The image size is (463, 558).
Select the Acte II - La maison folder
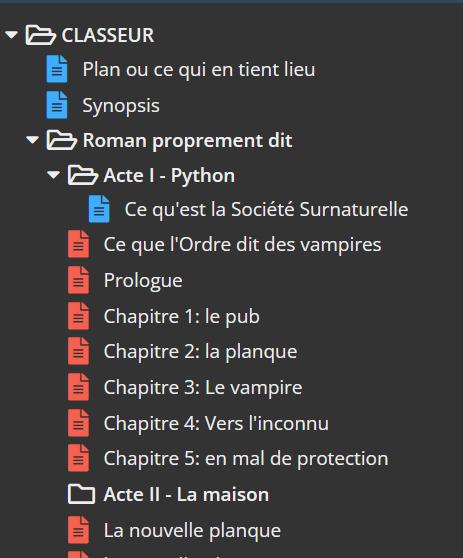[186, 494]
